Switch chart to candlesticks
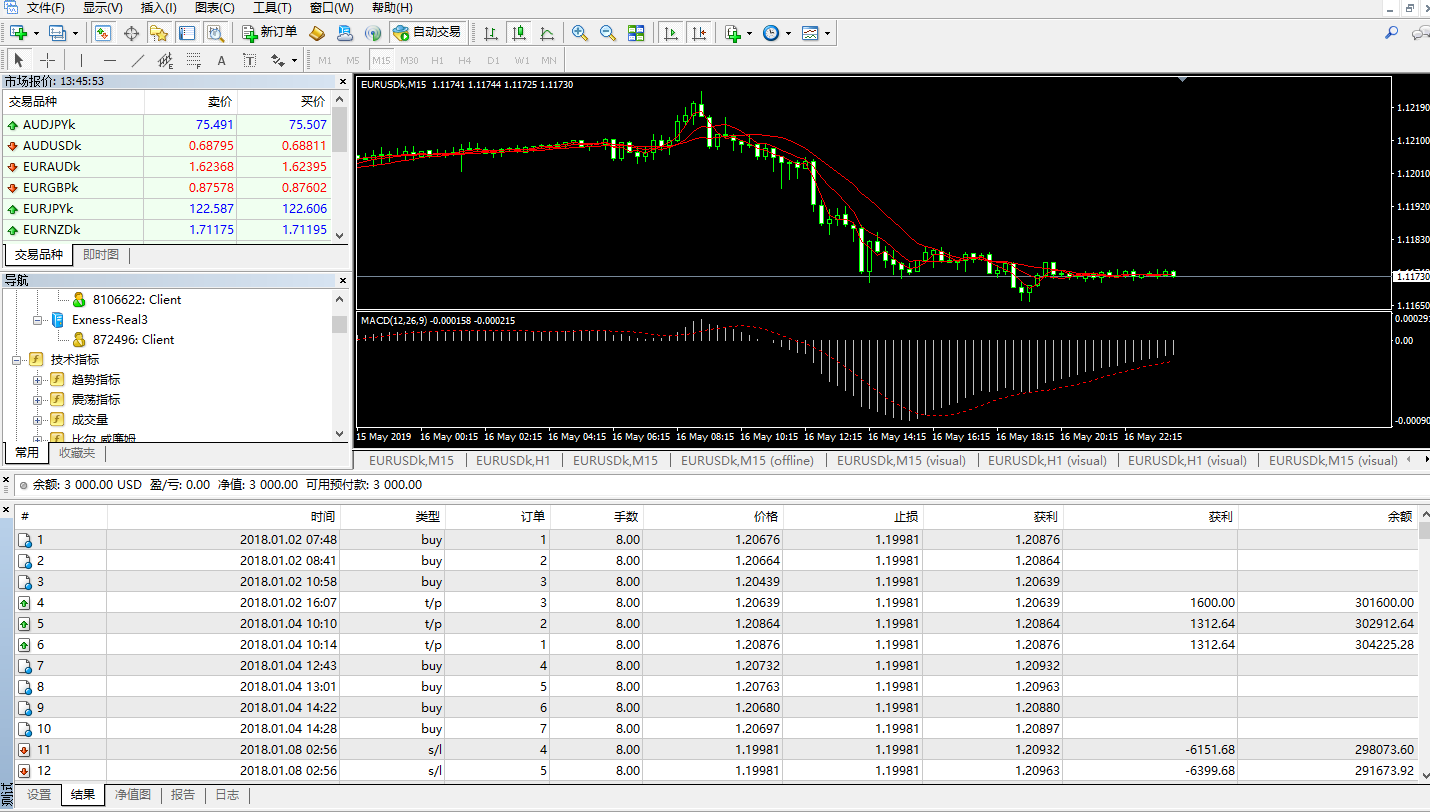1430x812 pixels. pos(519,33)
